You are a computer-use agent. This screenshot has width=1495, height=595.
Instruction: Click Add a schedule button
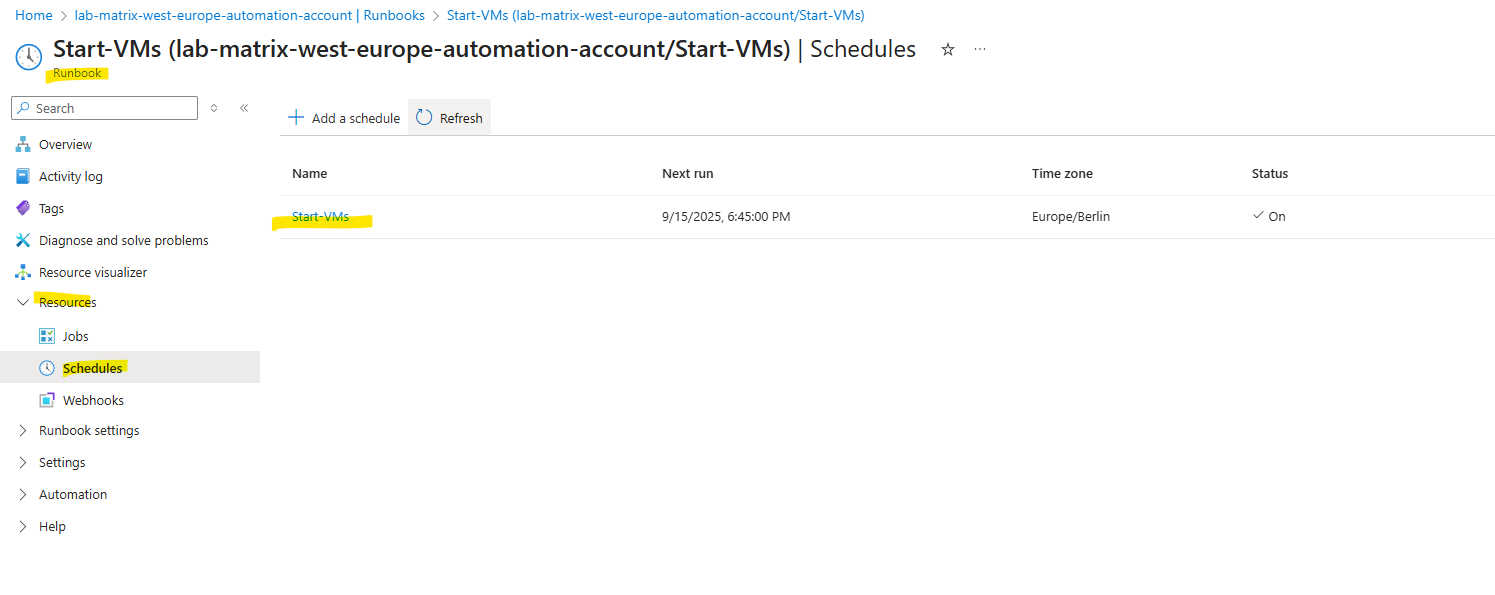(x=344, y=118)
